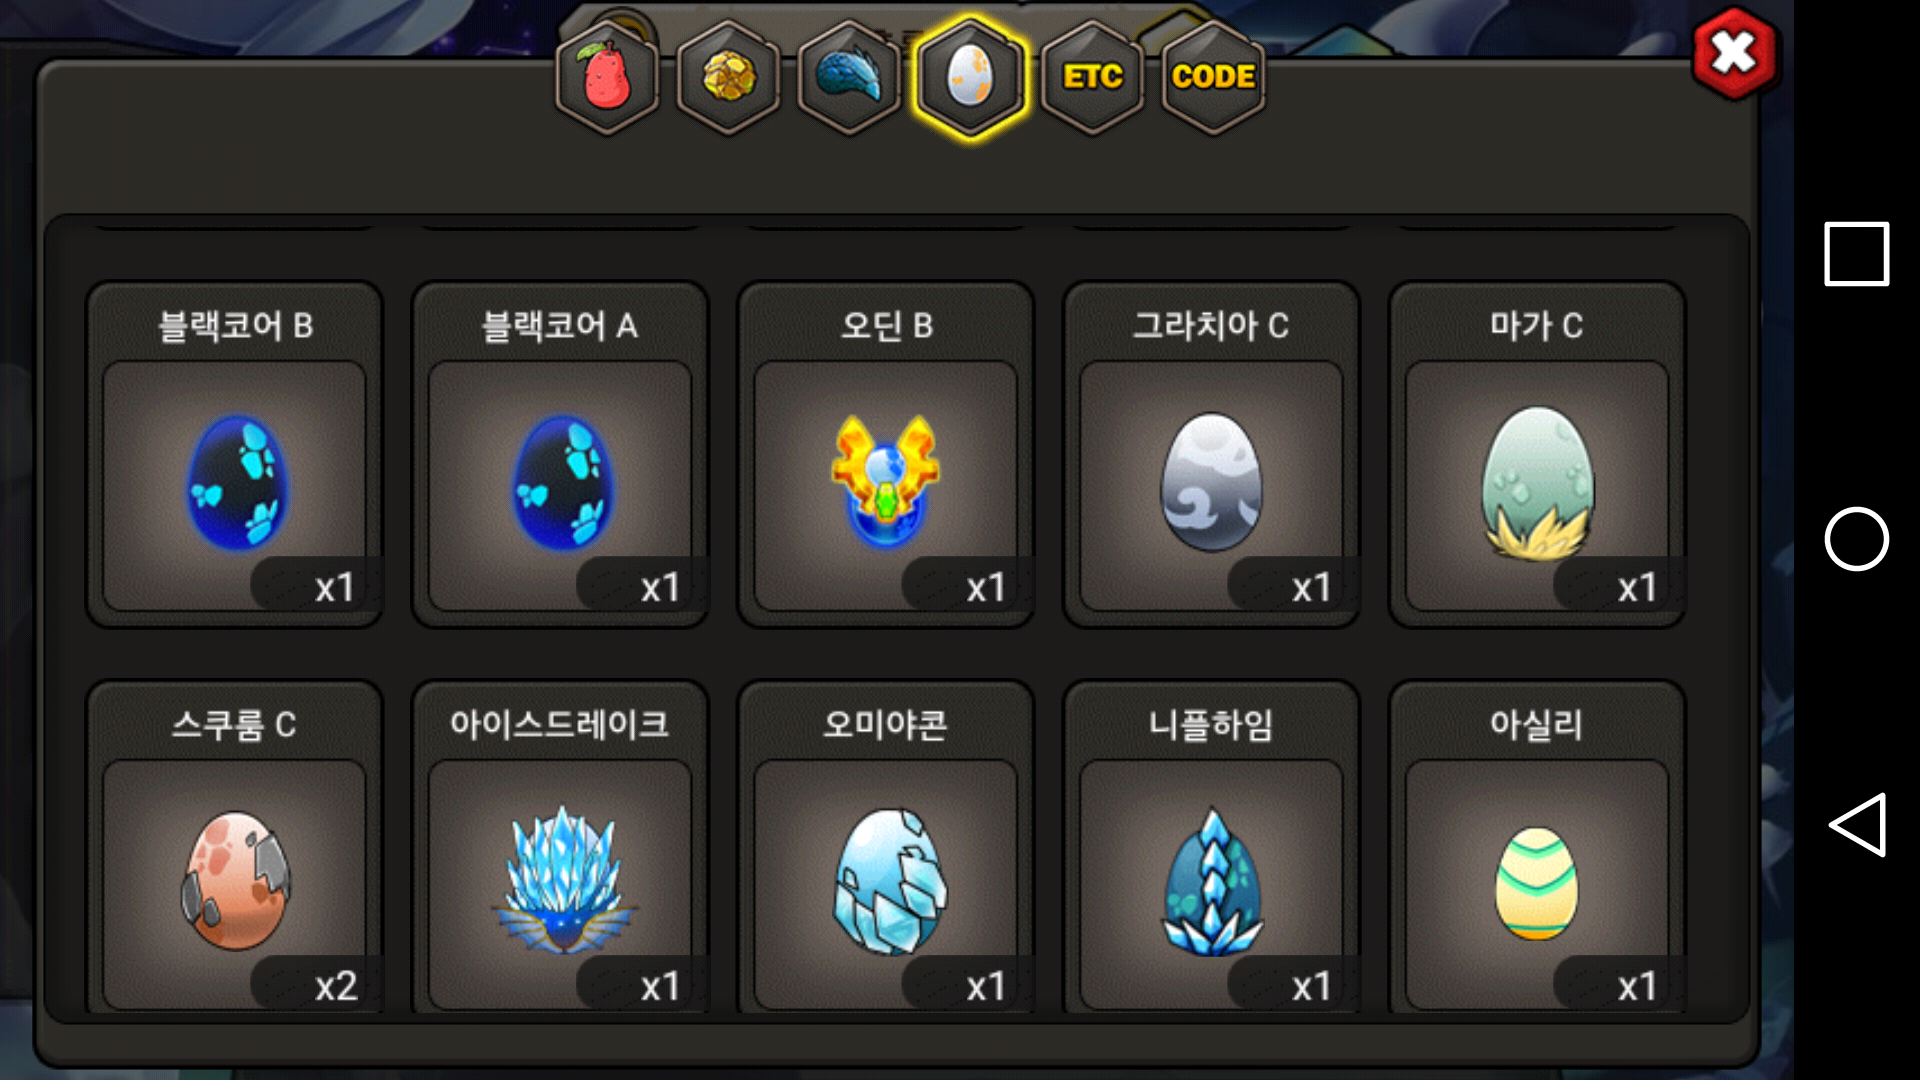Choose the 오딘 B golden winged egg
The image size is (1920, 1080).
coord(886,455)
